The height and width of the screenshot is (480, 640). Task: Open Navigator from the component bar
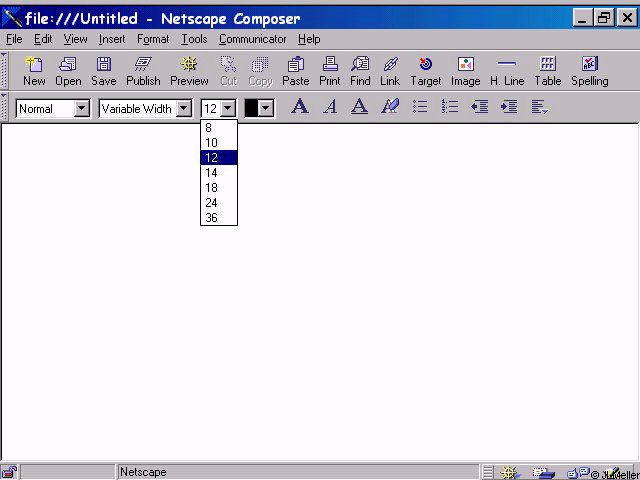pos(509,473)
